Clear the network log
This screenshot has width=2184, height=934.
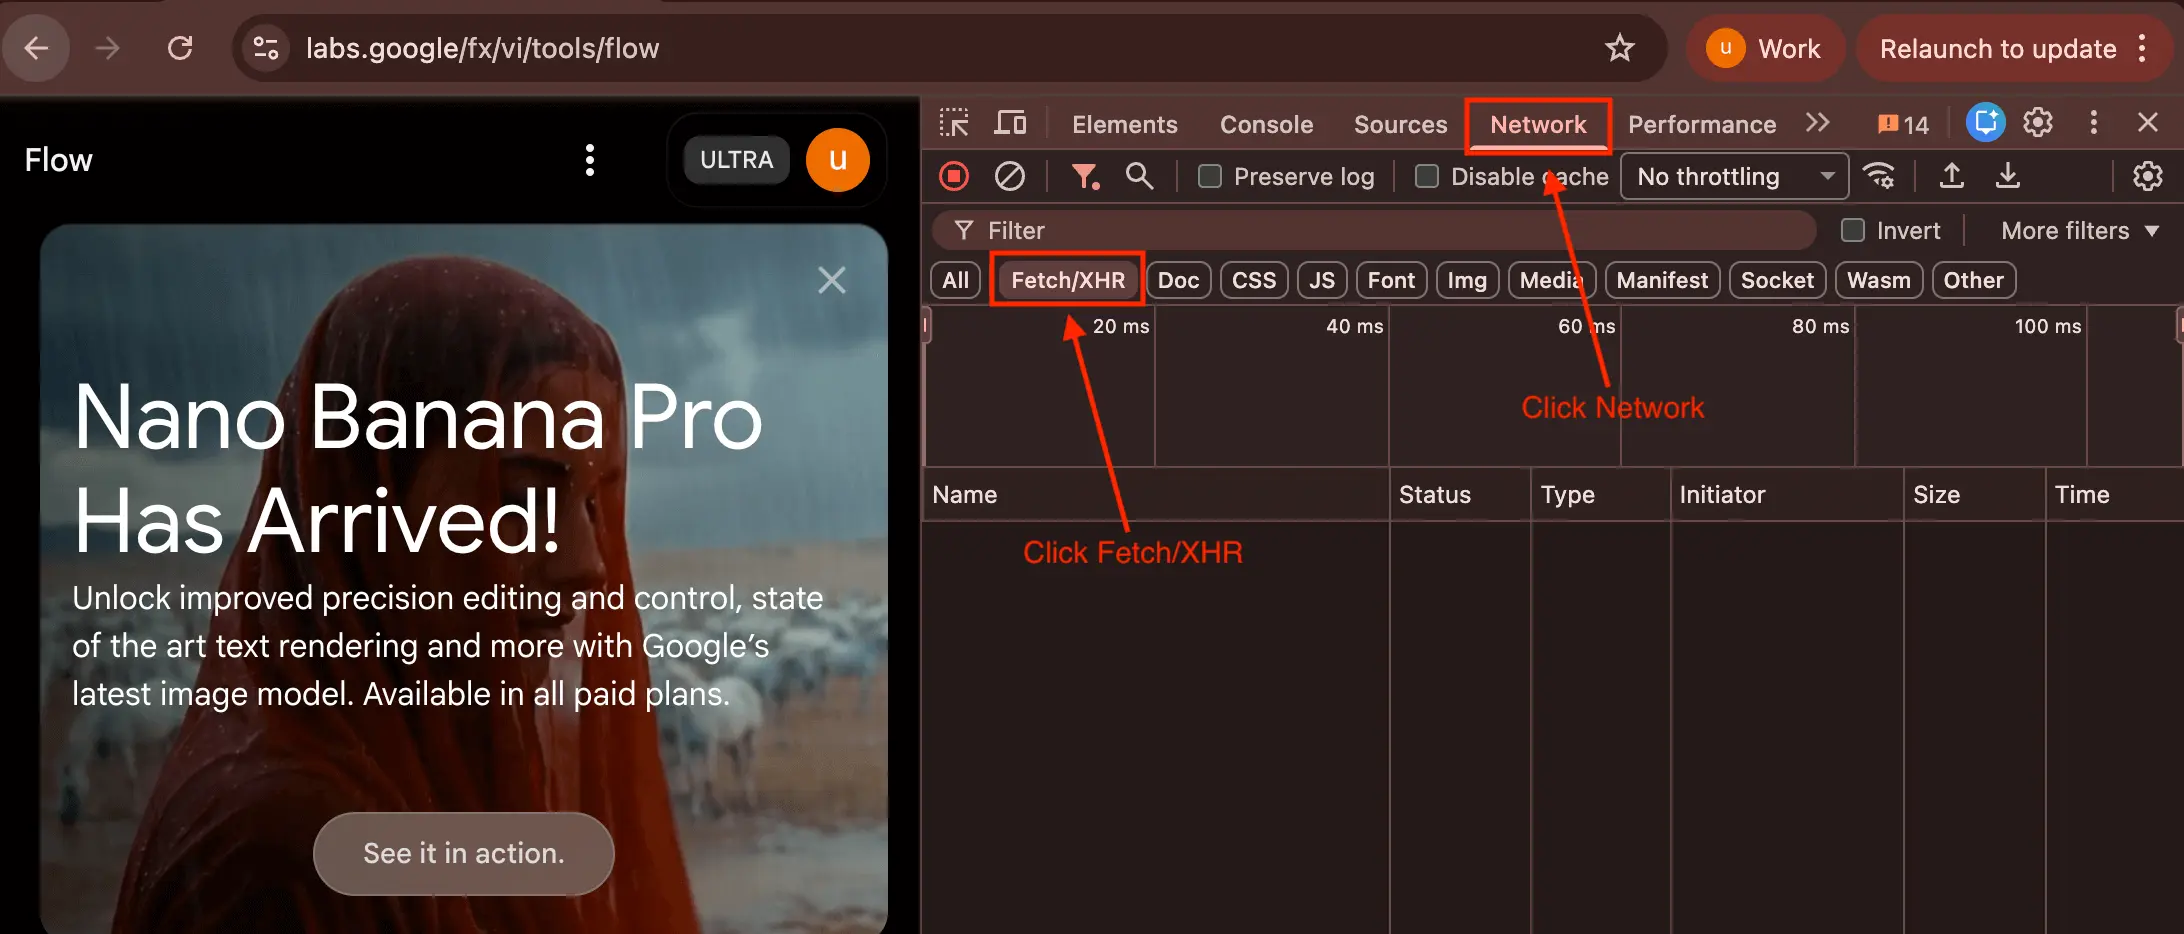click(1009, 176)
